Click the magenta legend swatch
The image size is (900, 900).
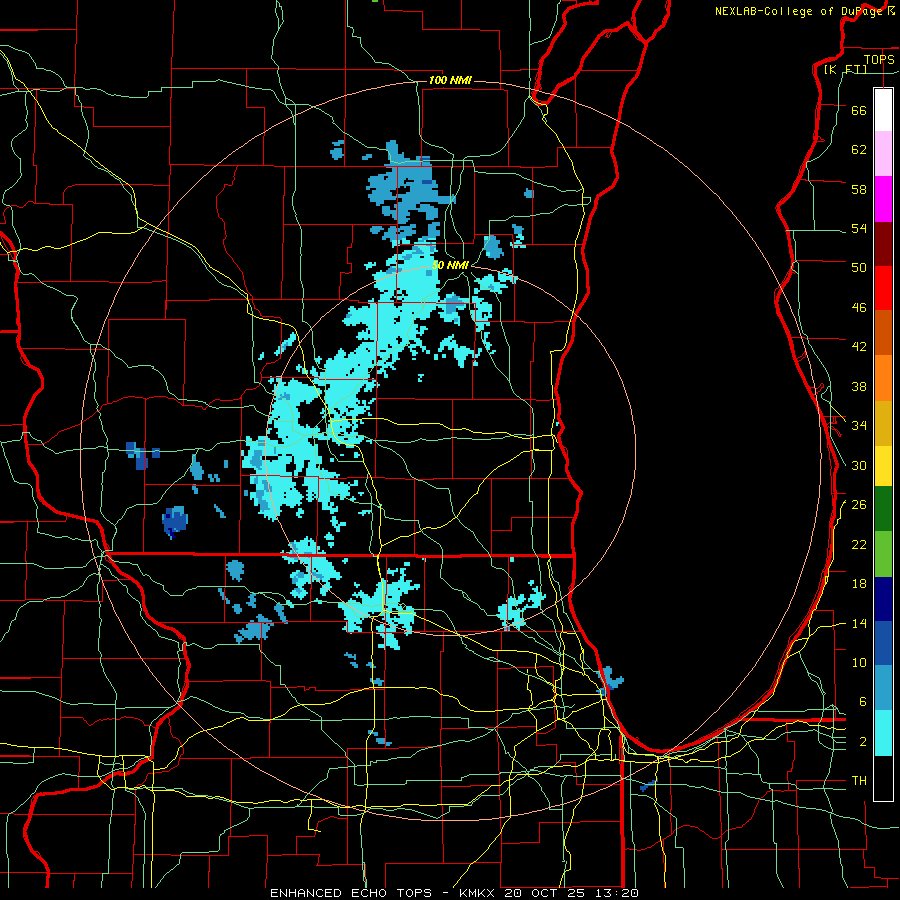(x=883, y=199)
